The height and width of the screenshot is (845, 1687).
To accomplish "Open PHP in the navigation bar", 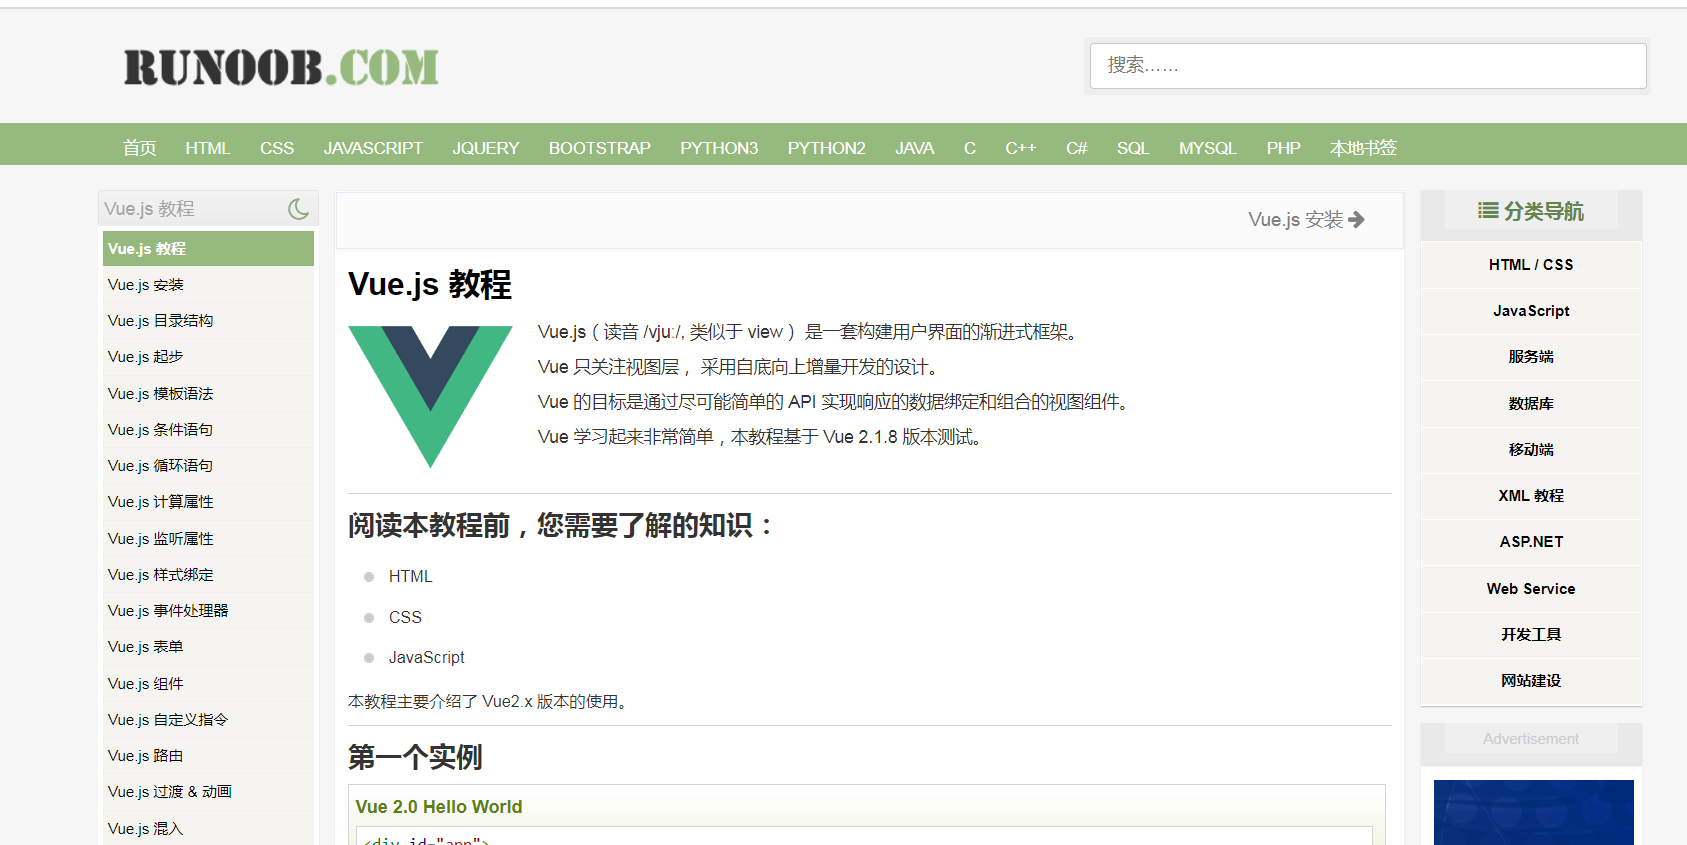I will pos(1283,148).
